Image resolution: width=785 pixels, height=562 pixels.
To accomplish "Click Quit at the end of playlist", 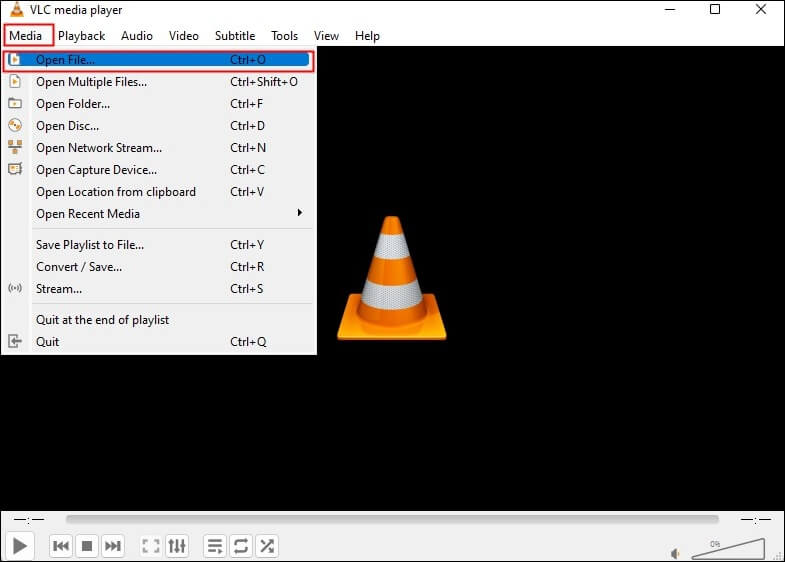I will (x=102, y=320).
